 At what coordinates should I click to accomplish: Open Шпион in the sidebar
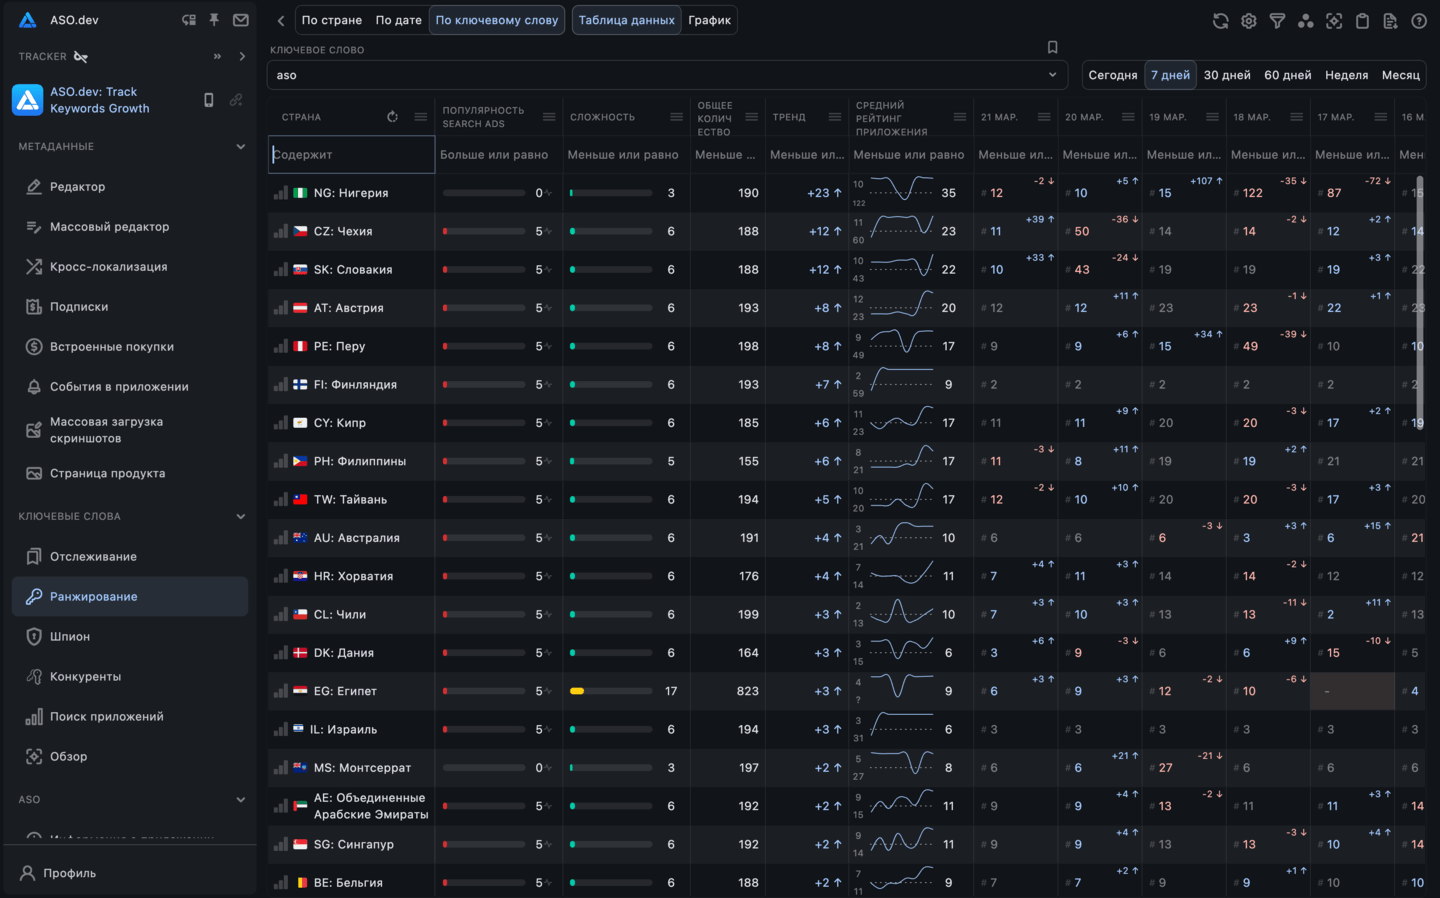click(x=70, y=637)
